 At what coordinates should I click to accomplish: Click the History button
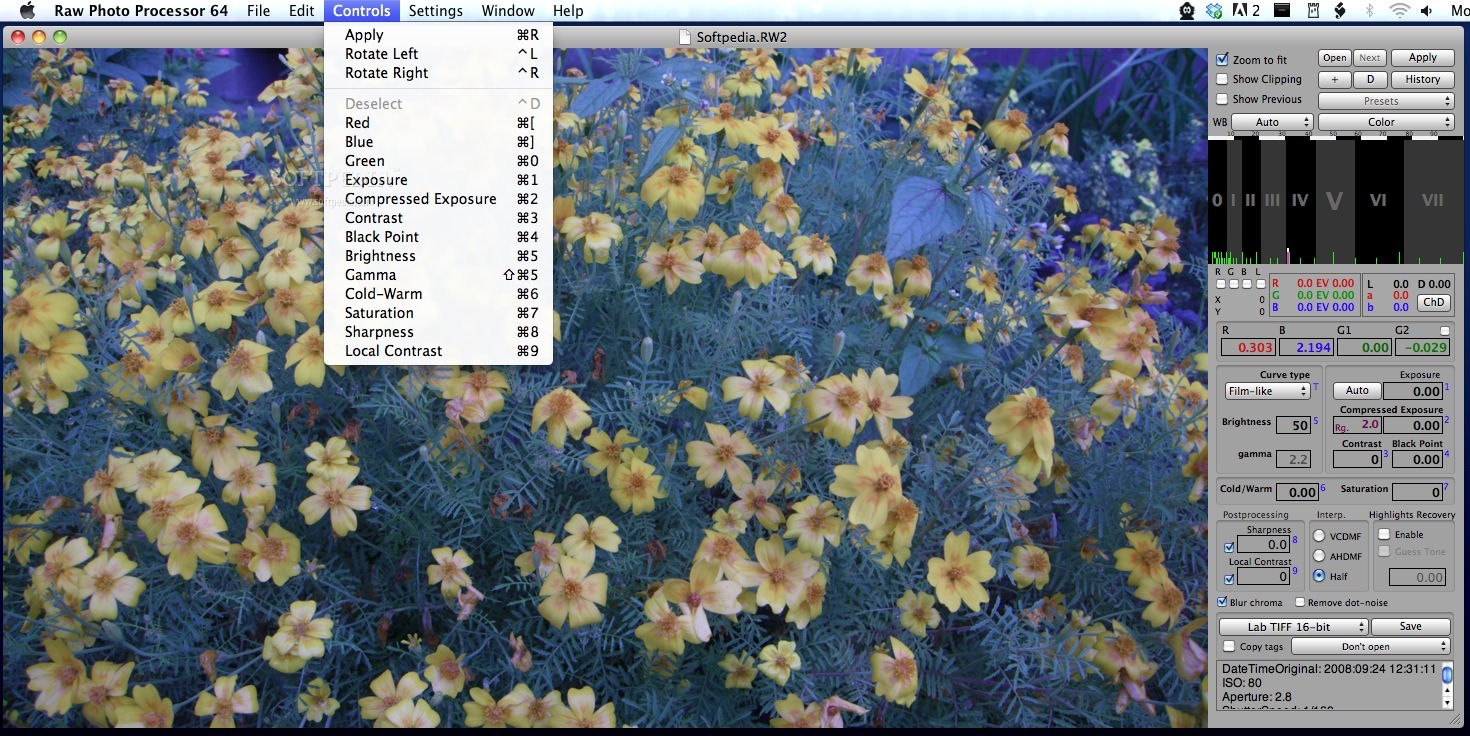click(x=1422, y=80)
